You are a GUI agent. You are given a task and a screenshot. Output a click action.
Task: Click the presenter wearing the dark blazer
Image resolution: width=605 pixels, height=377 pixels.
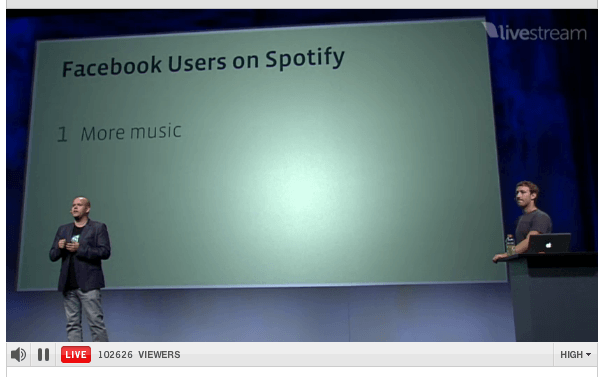pos(80,268)
